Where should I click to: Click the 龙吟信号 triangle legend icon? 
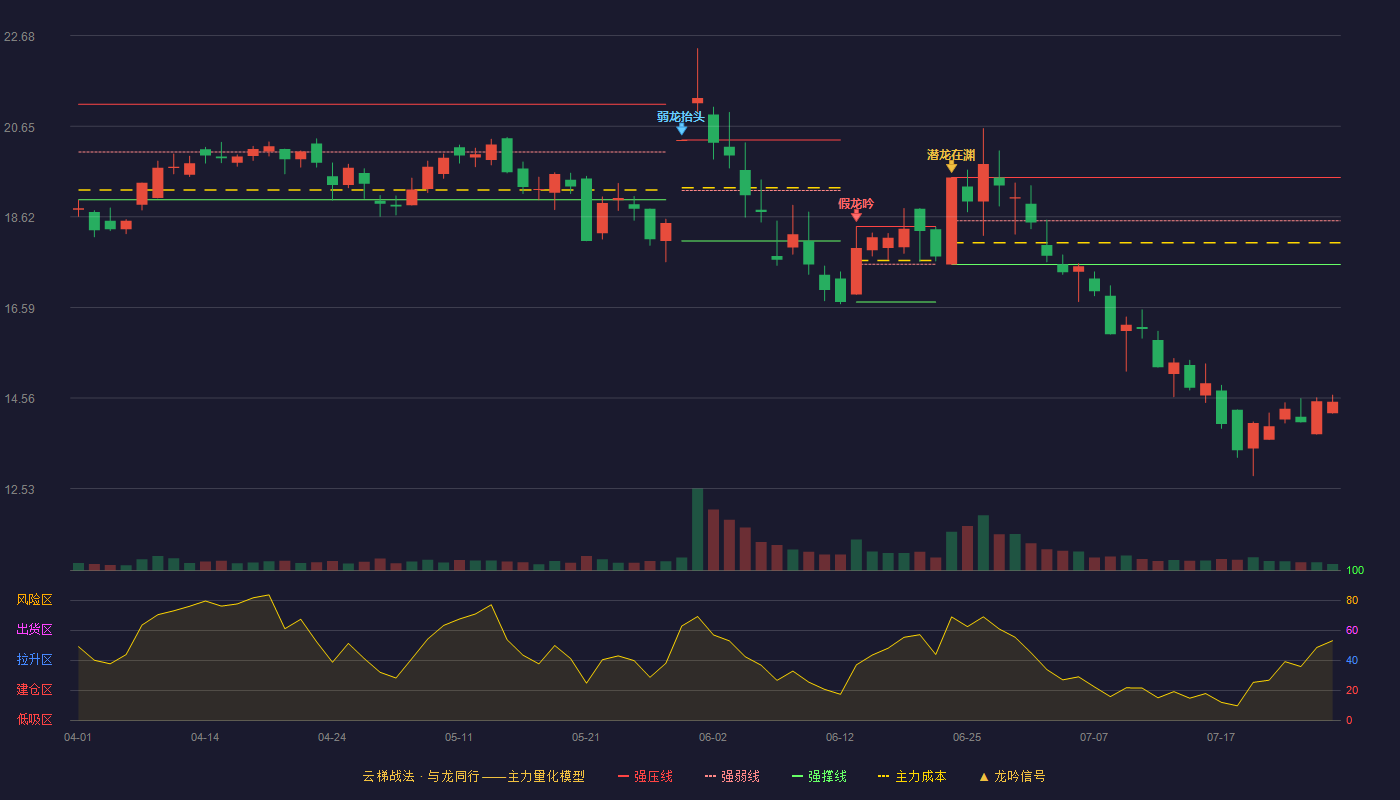[984, 777]
